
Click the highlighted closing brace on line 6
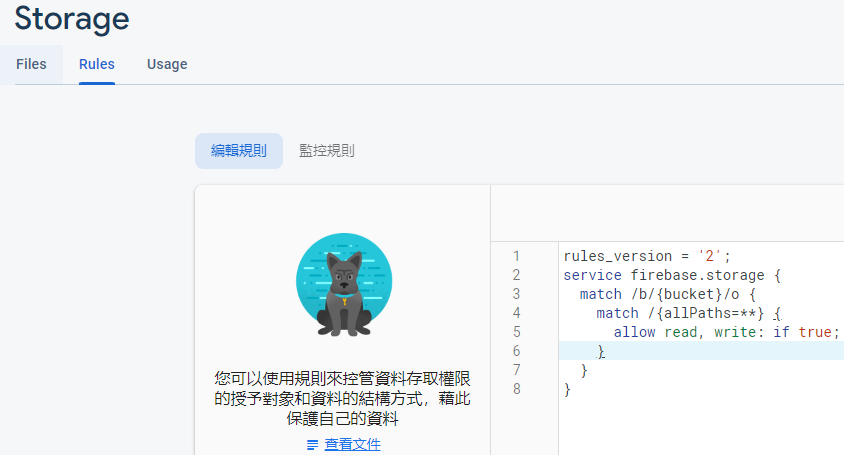point(601,352)
